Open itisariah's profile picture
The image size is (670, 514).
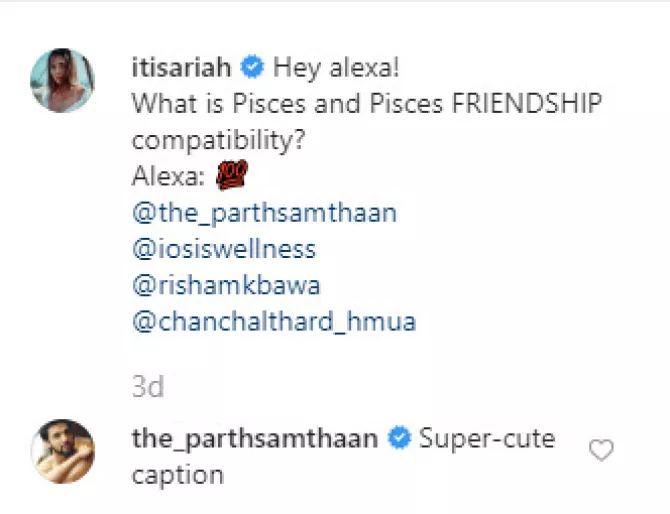[x=63, y=78]
